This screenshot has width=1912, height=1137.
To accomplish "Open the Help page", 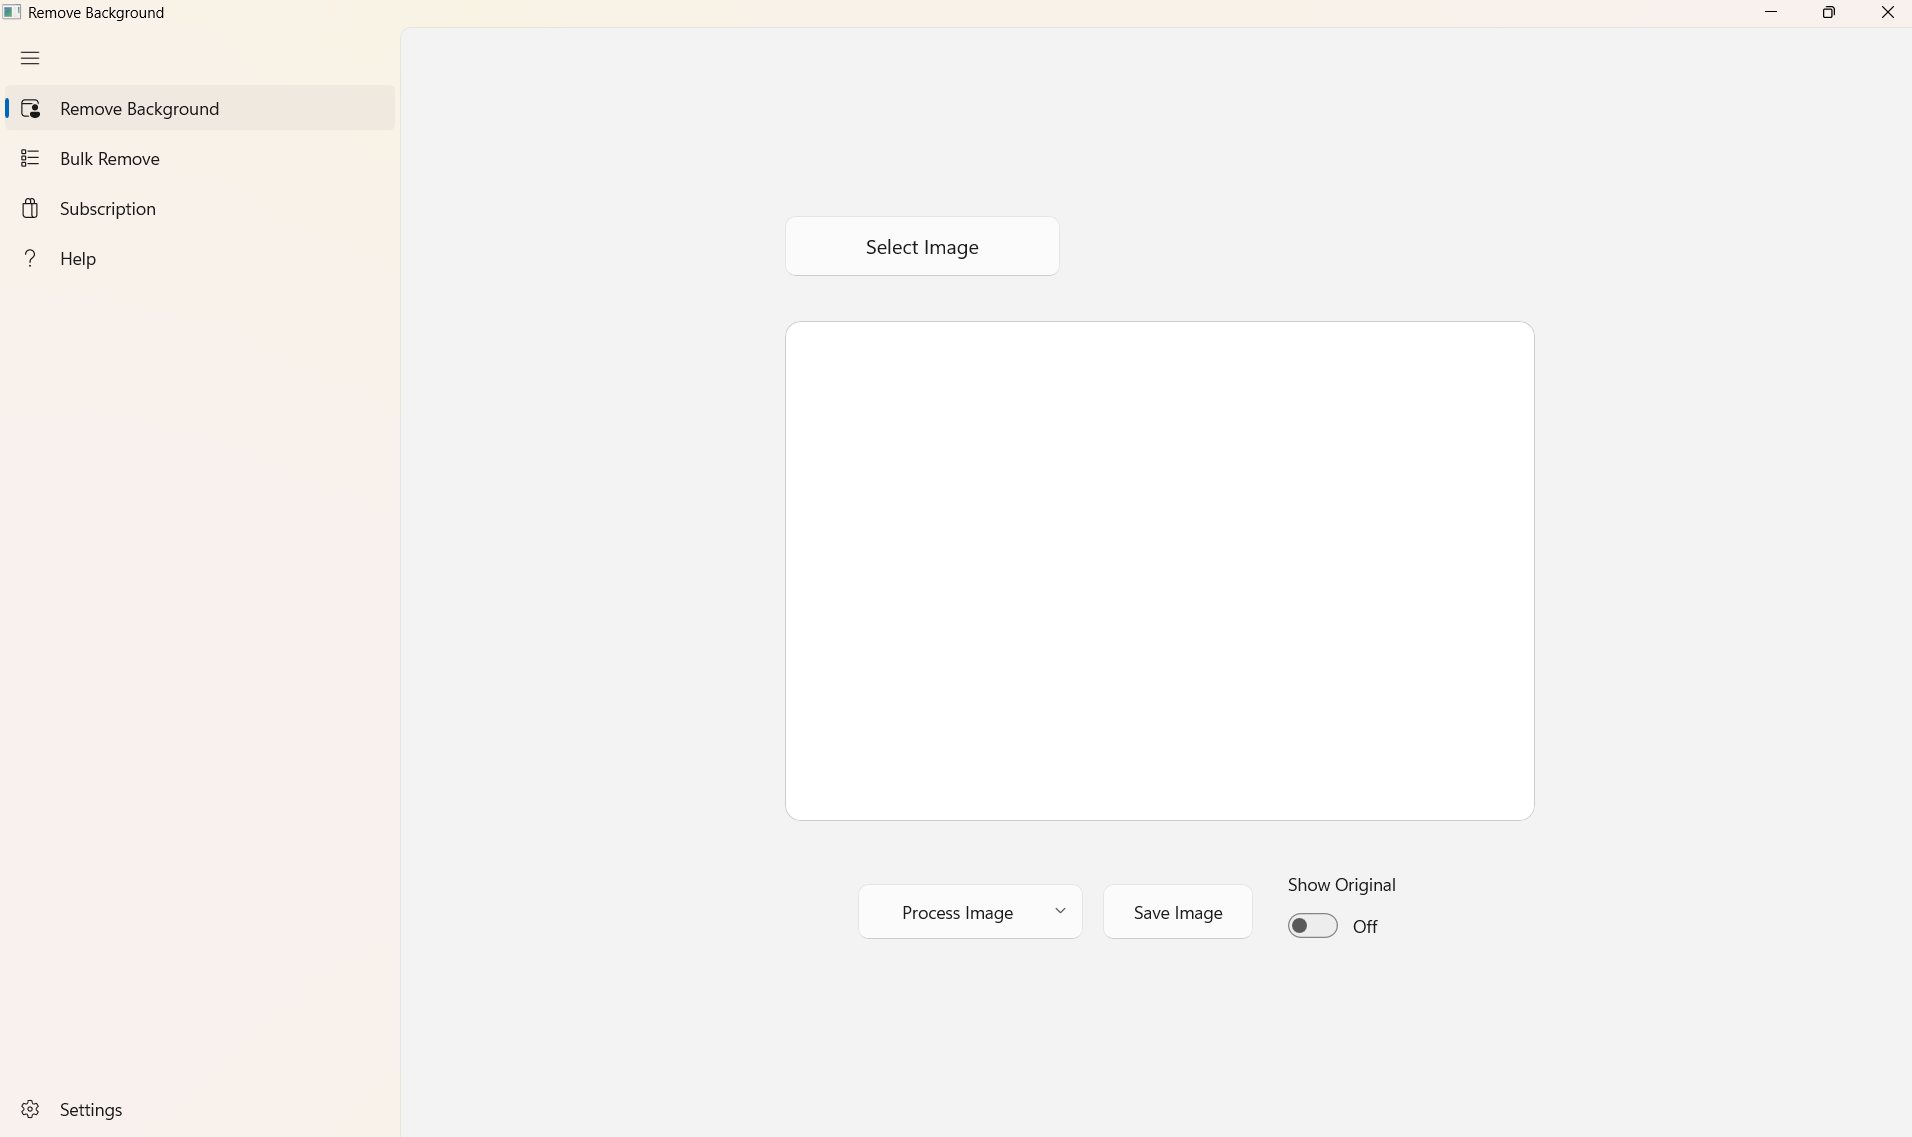I will coord(200,258).
